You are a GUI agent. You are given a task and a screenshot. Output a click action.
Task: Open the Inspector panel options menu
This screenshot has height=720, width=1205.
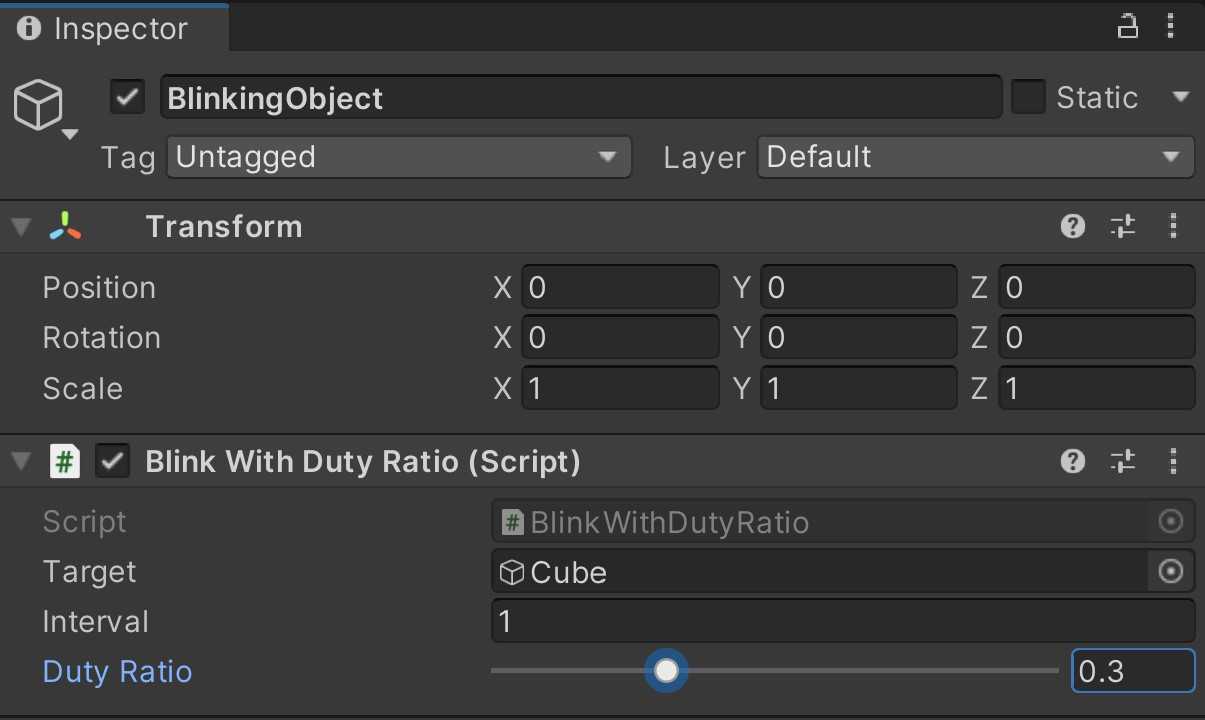(1170, 27)
